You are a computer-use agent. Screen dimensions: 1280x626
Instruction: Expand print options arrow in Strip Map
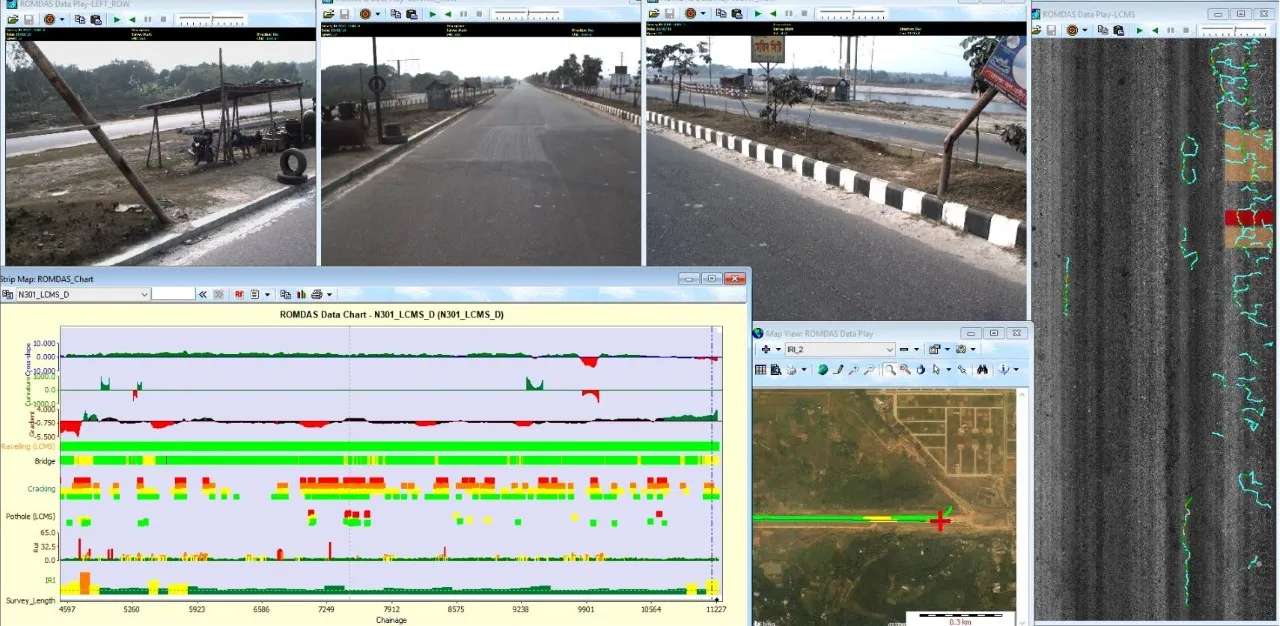[329, 295]
